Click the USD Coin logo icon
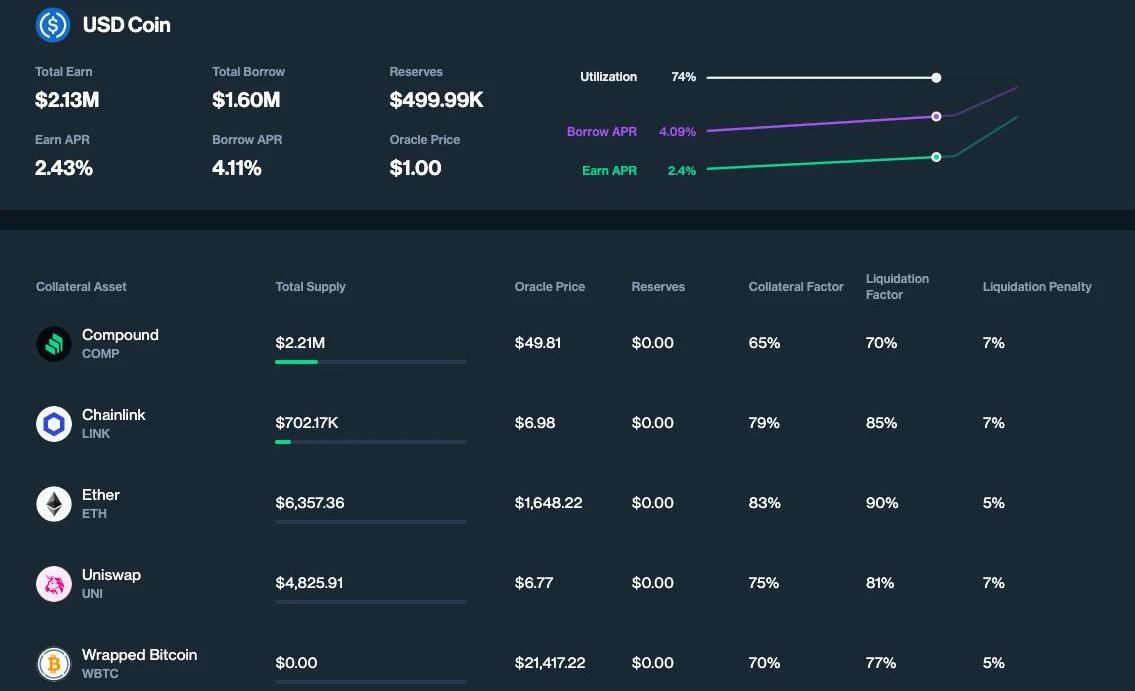 [52, 25]
